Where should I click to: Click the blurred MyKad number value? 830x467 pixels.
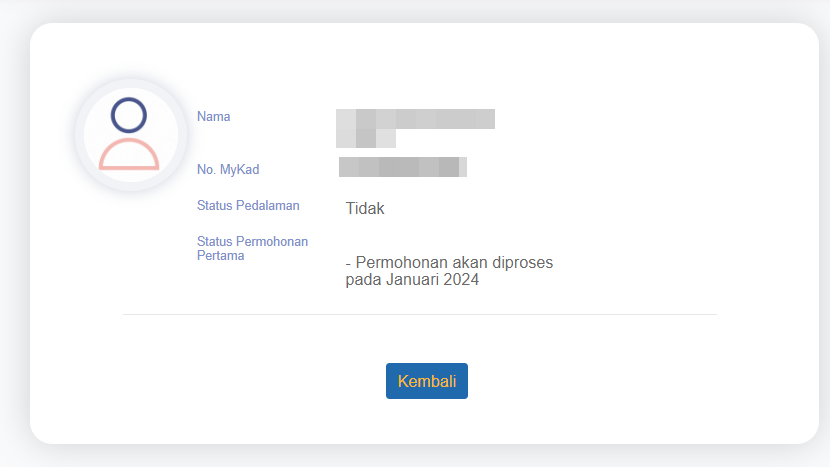[x=403, y=167]
